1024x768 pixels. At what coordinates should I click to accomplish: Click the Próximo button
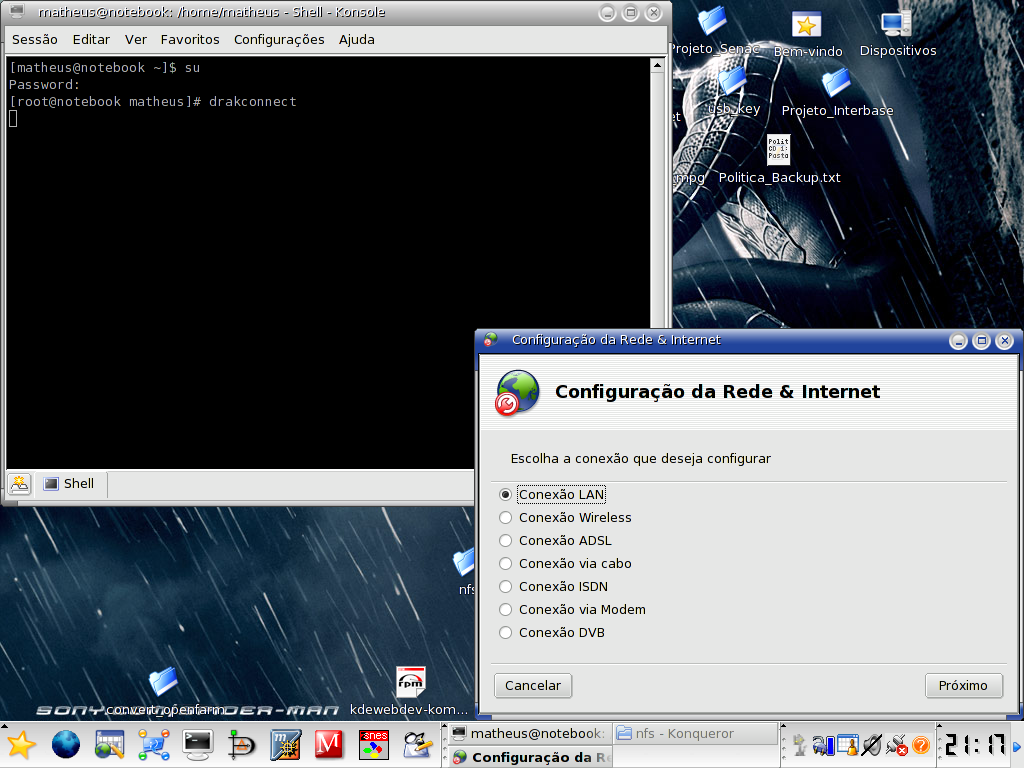click(x=963, y=686)
